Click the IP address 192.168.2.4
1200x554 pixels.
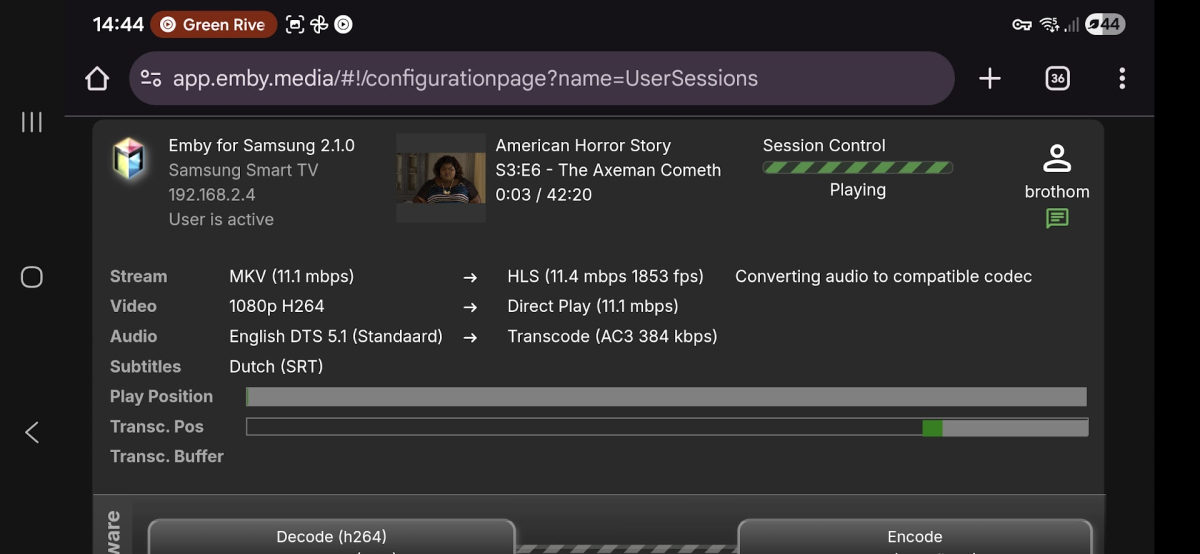click(212, 195)
